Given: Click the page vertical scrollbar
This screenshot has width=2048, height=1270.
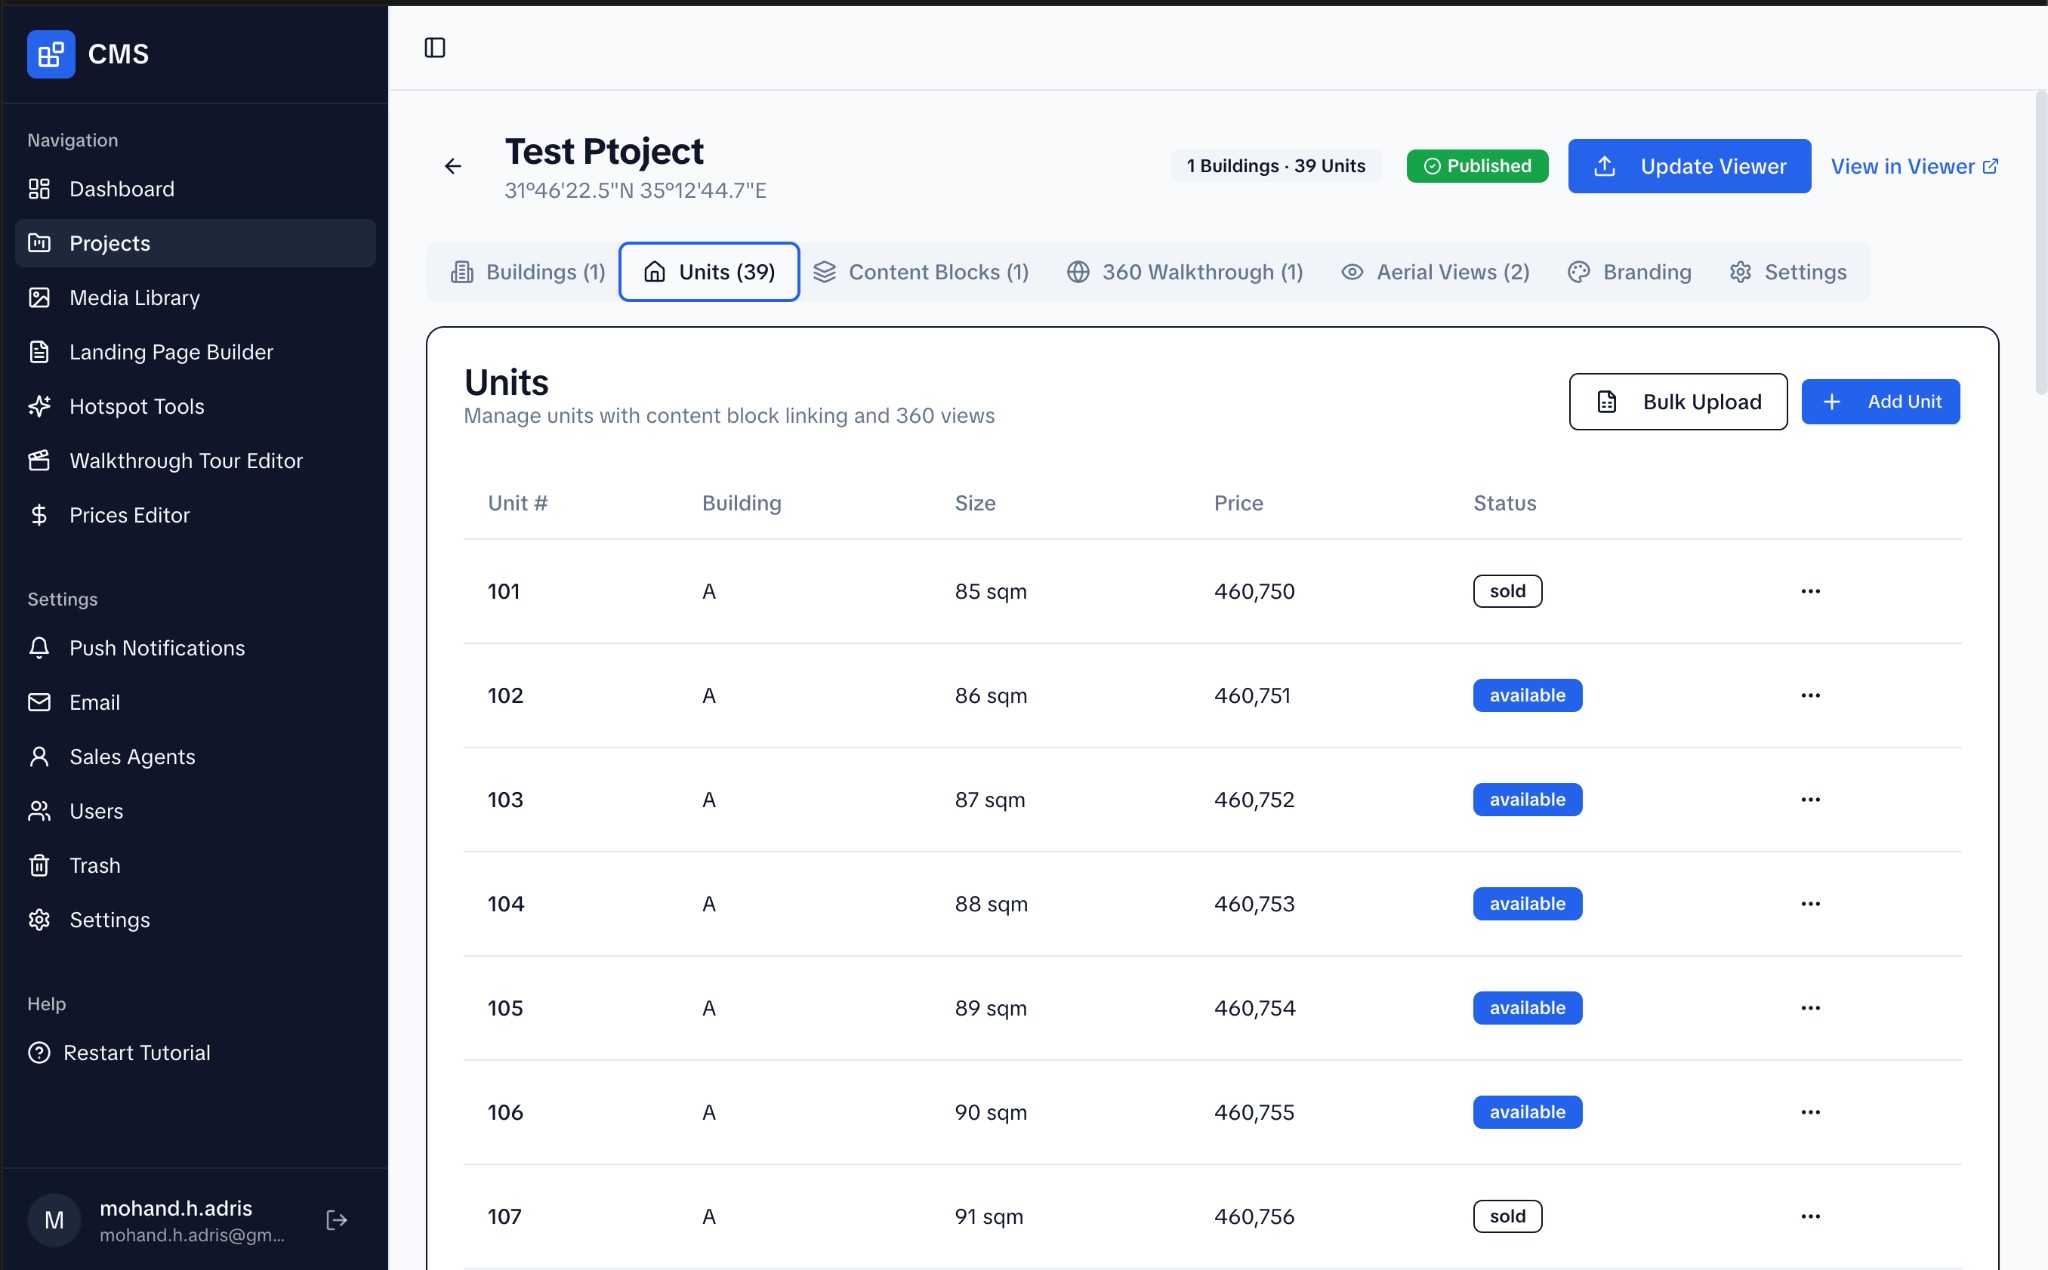Looking at the screenshot, I should (x=2041, y=243).
